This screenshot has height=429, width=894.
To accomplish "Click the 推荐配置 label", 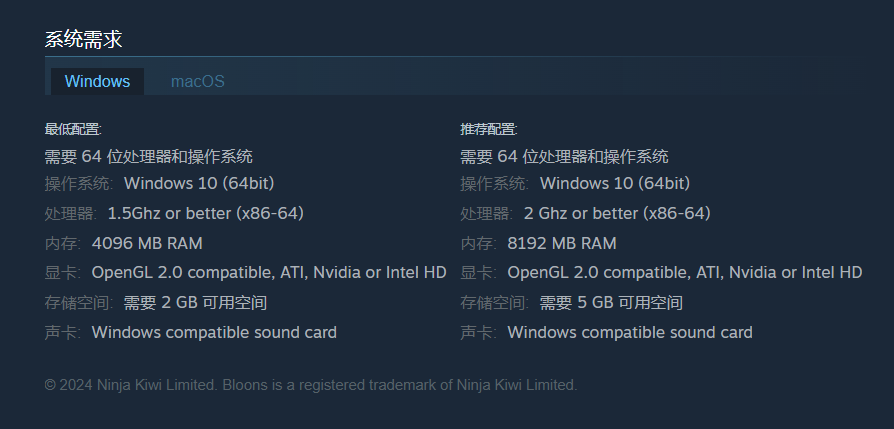I will pyautogui.click(x=488, y=129).
